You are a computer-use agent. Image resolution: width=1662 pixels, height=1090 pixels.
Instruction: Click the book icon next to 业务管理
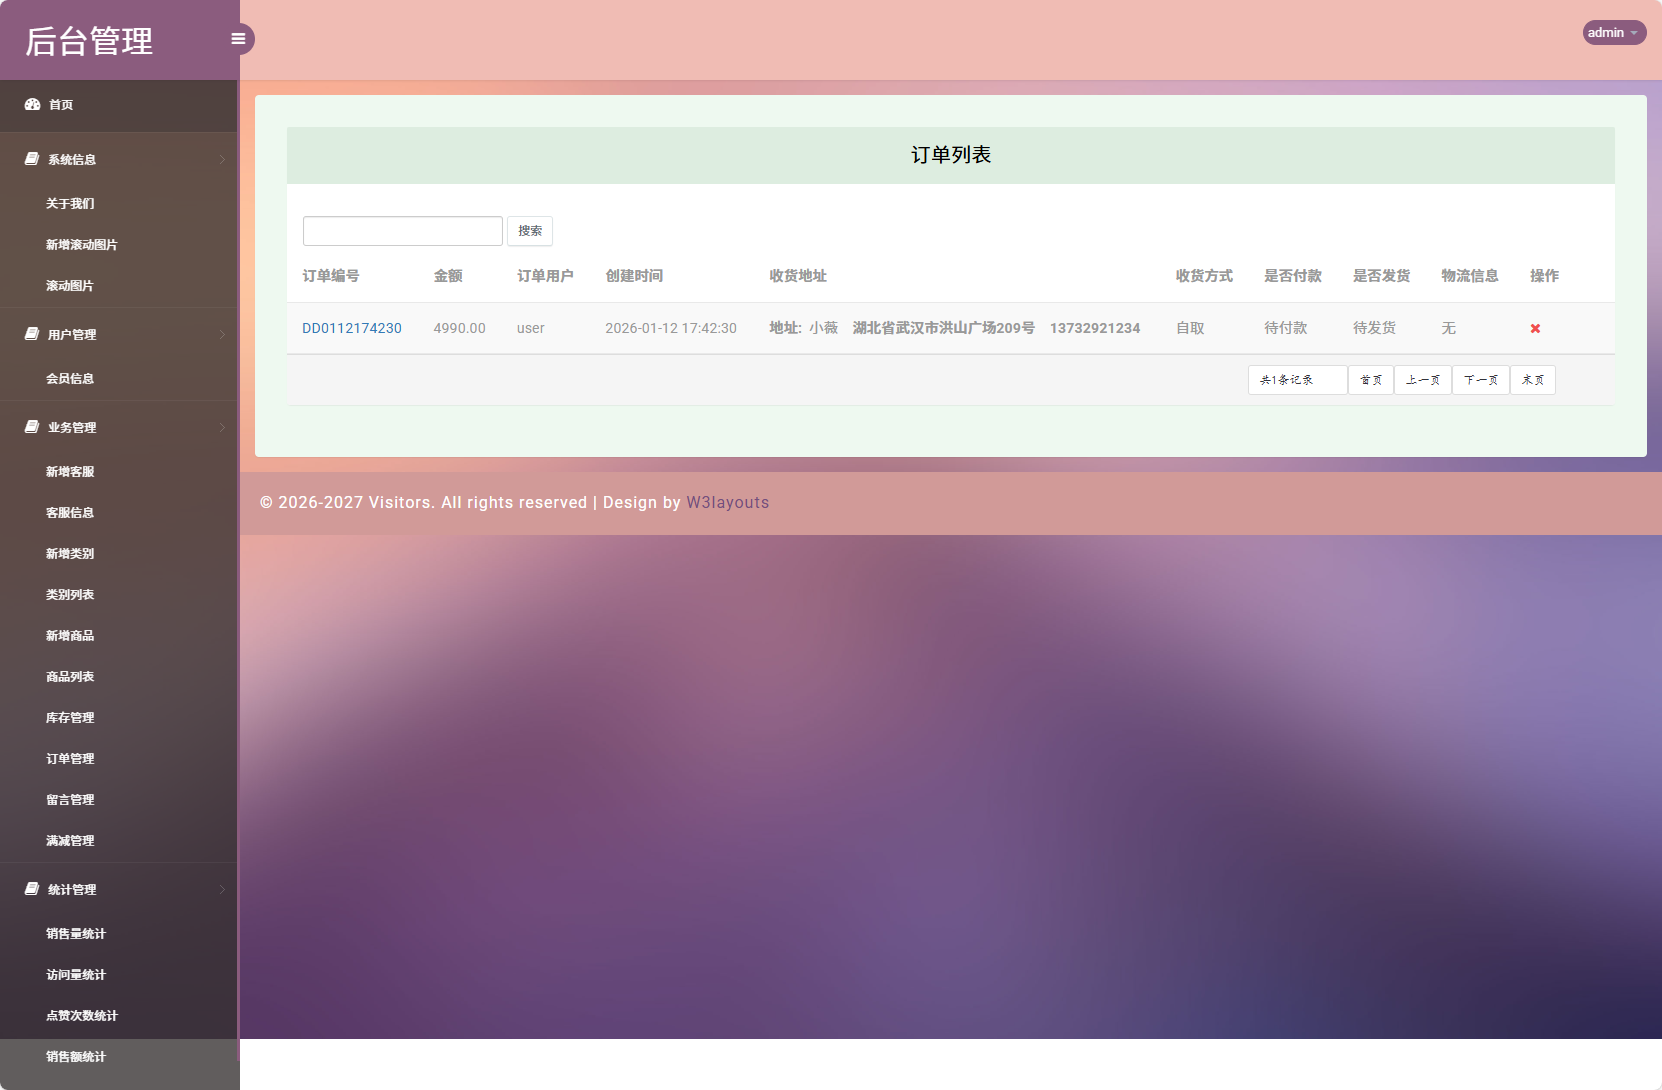pos(32,427)
